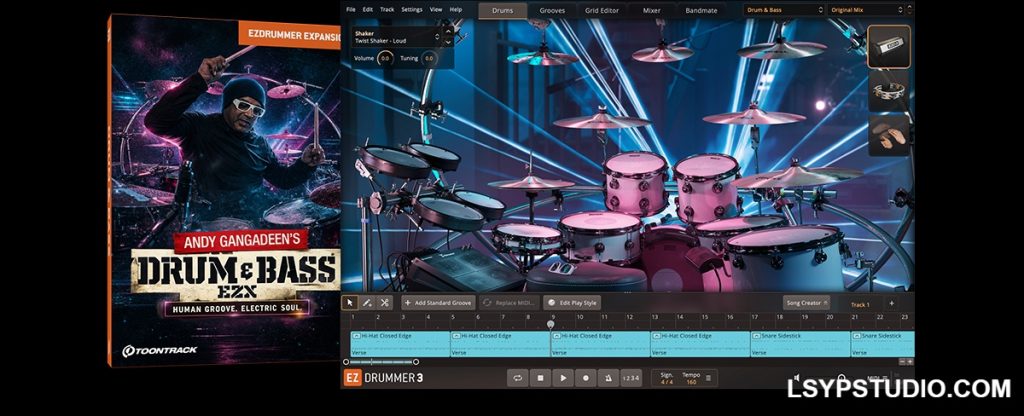Screen dimensions: 1024x416
Task: Select the Snare Sidestick clip at bar 21
Action: pyautogui.click(x=882, y=344)
